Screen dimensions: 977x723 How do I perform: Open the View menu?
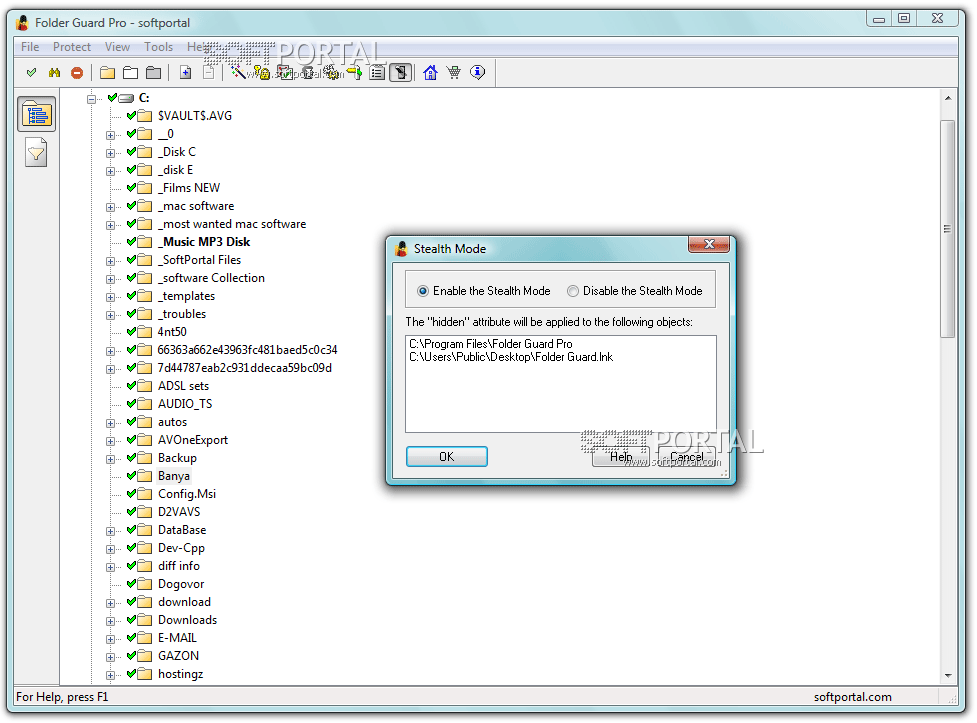coord(117,47)
